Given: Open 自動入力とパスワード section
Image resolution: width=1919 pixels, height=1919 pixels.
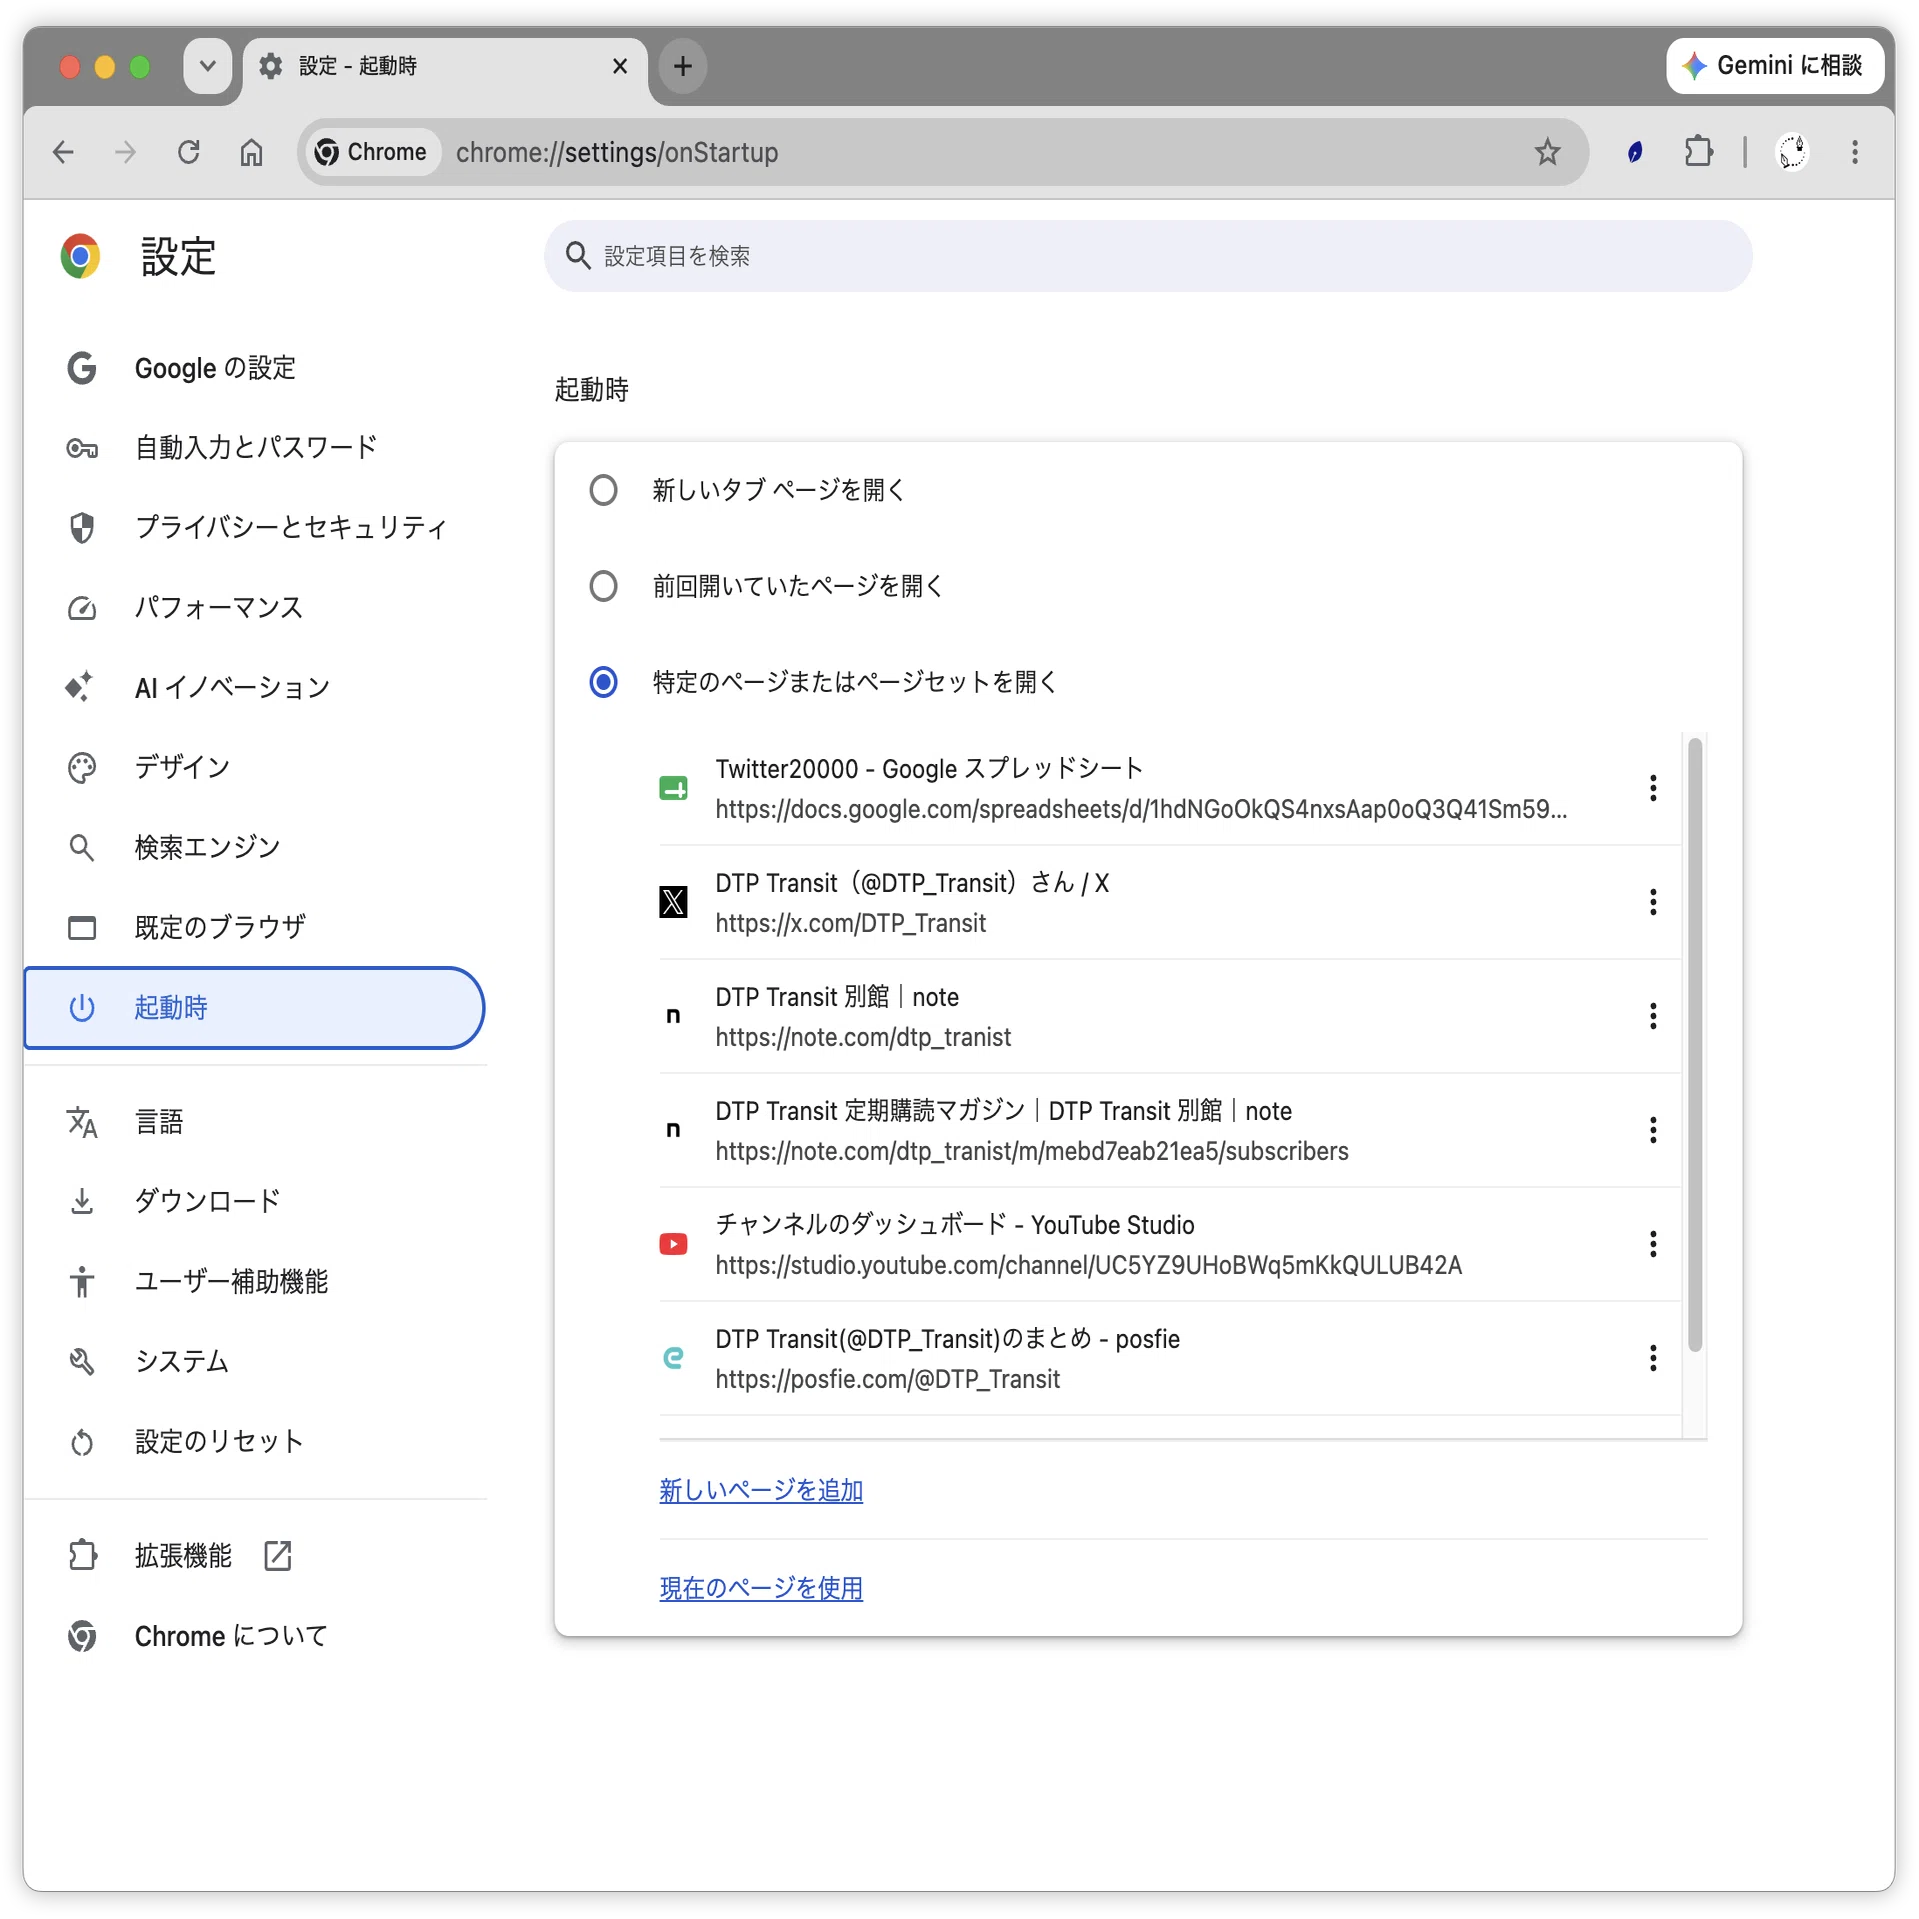Looking at the screenshot, I should 255,447.
